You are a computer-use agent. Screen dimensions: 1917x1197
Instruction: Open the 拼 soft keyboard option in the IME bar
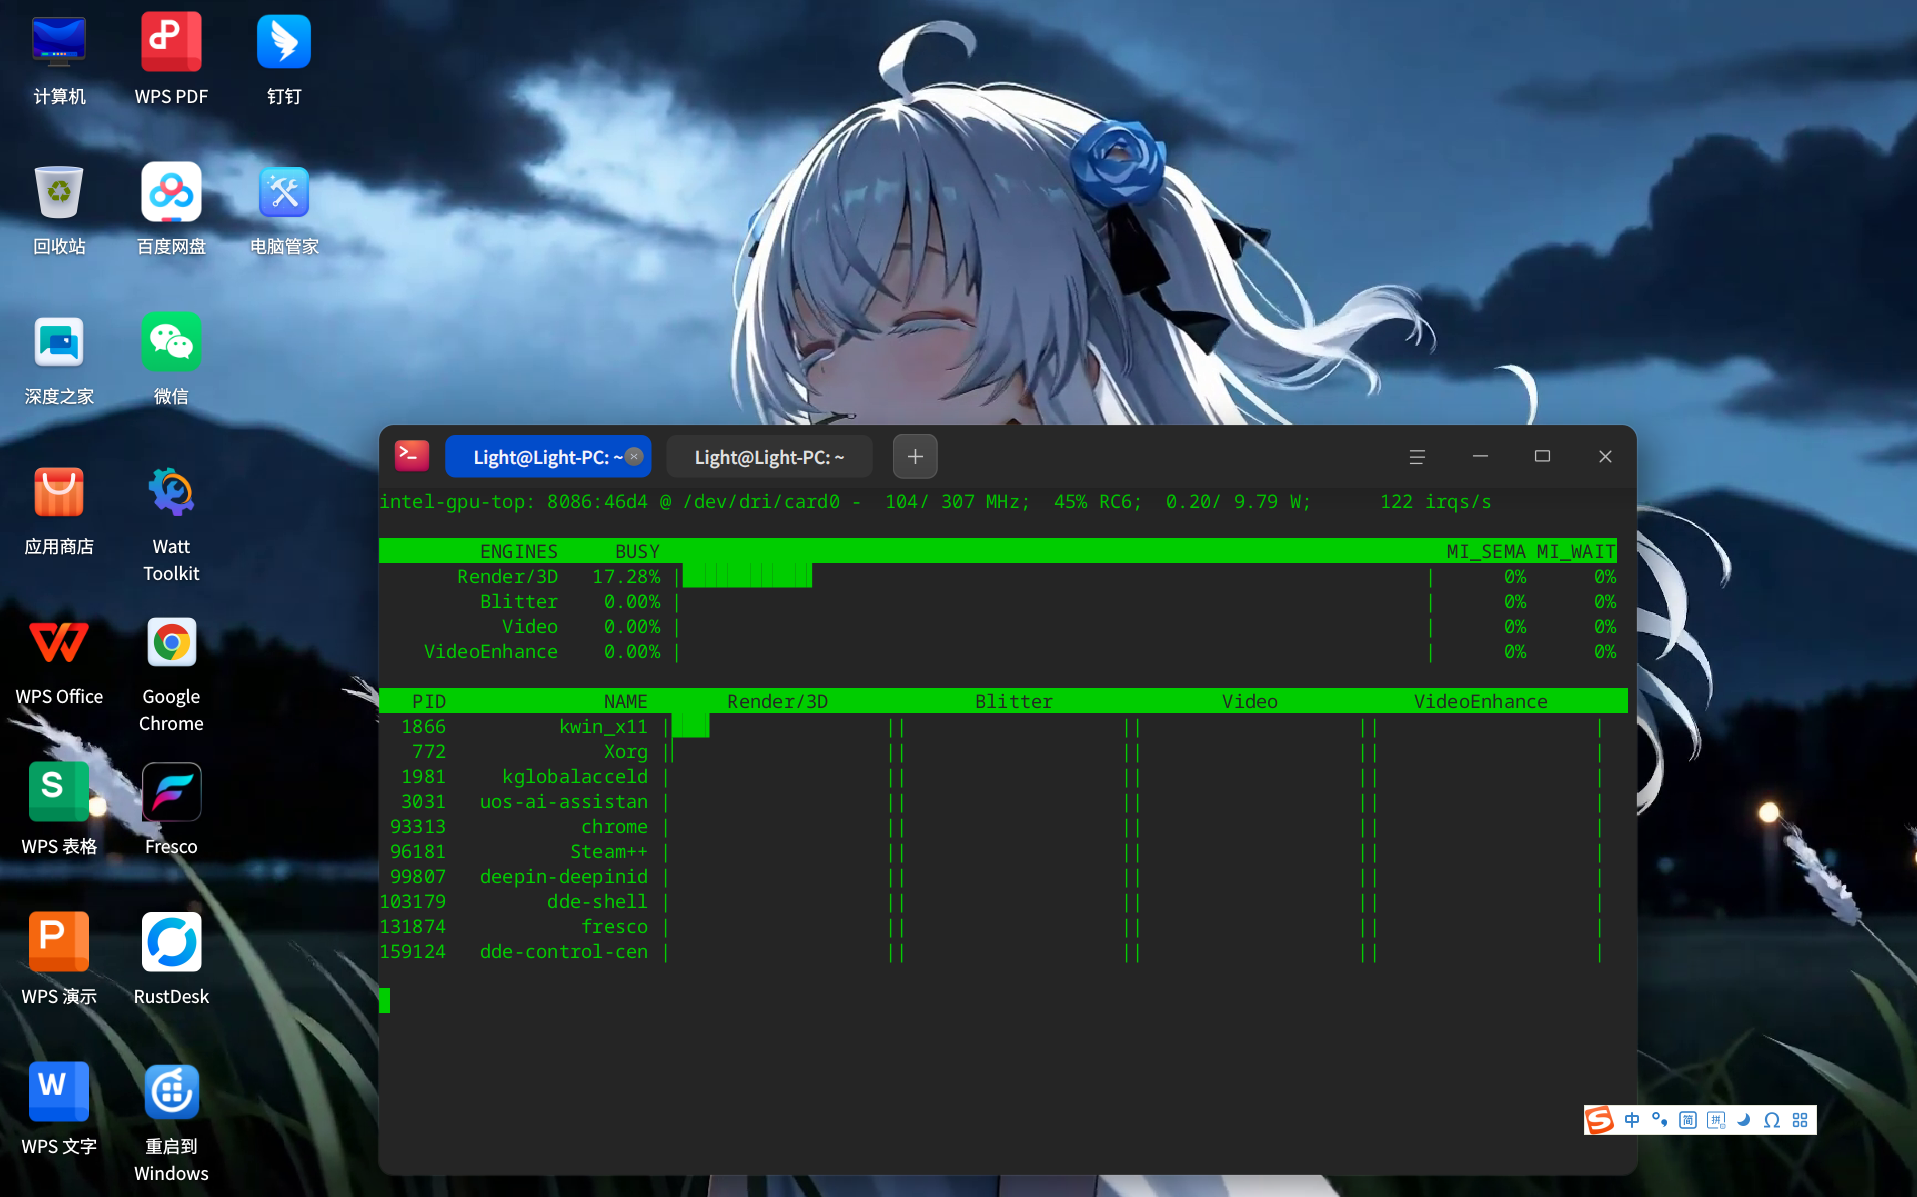coord(1716,1120)
